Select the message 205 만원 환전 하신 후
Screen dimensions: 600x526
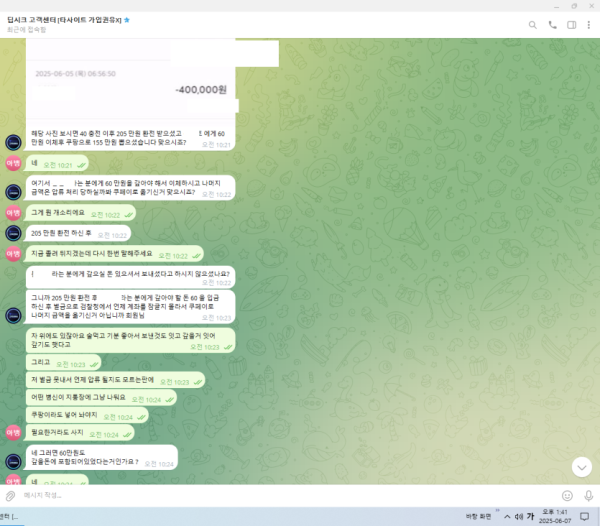point(78,233)
